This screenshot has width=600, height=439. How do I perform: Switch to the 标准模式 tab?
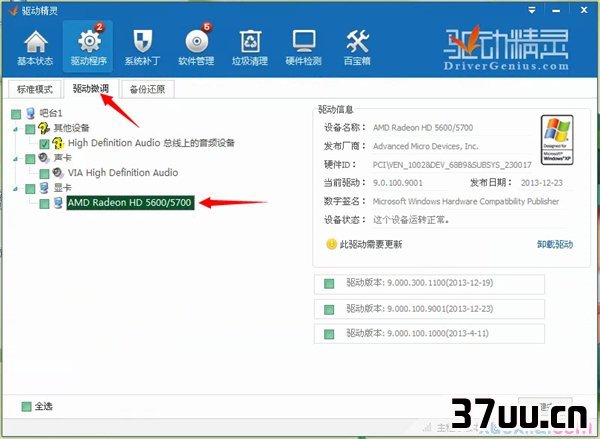35,89
